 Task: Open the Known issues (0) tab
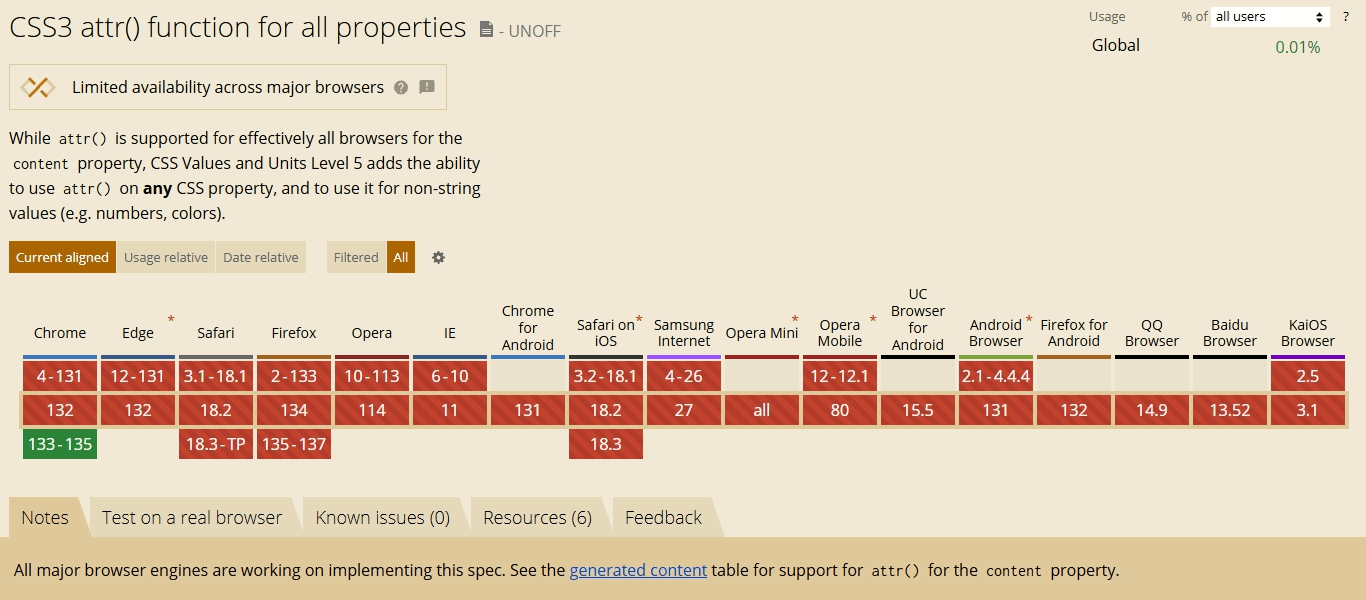coord(382,517)
